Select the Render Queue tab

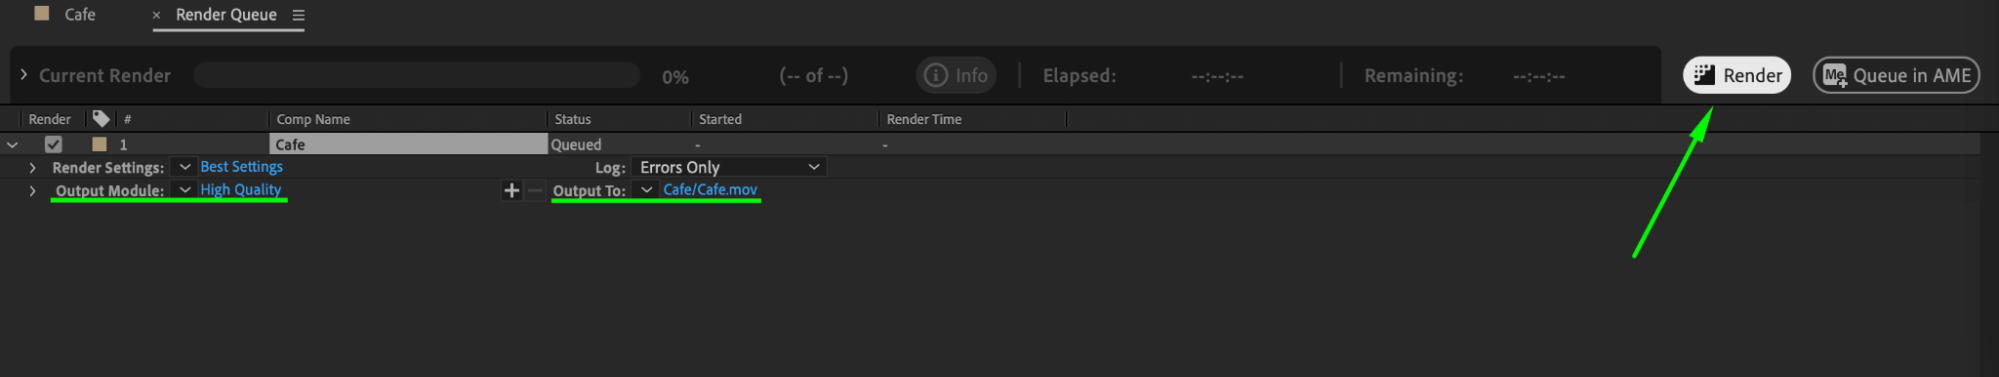coord(226,15)
